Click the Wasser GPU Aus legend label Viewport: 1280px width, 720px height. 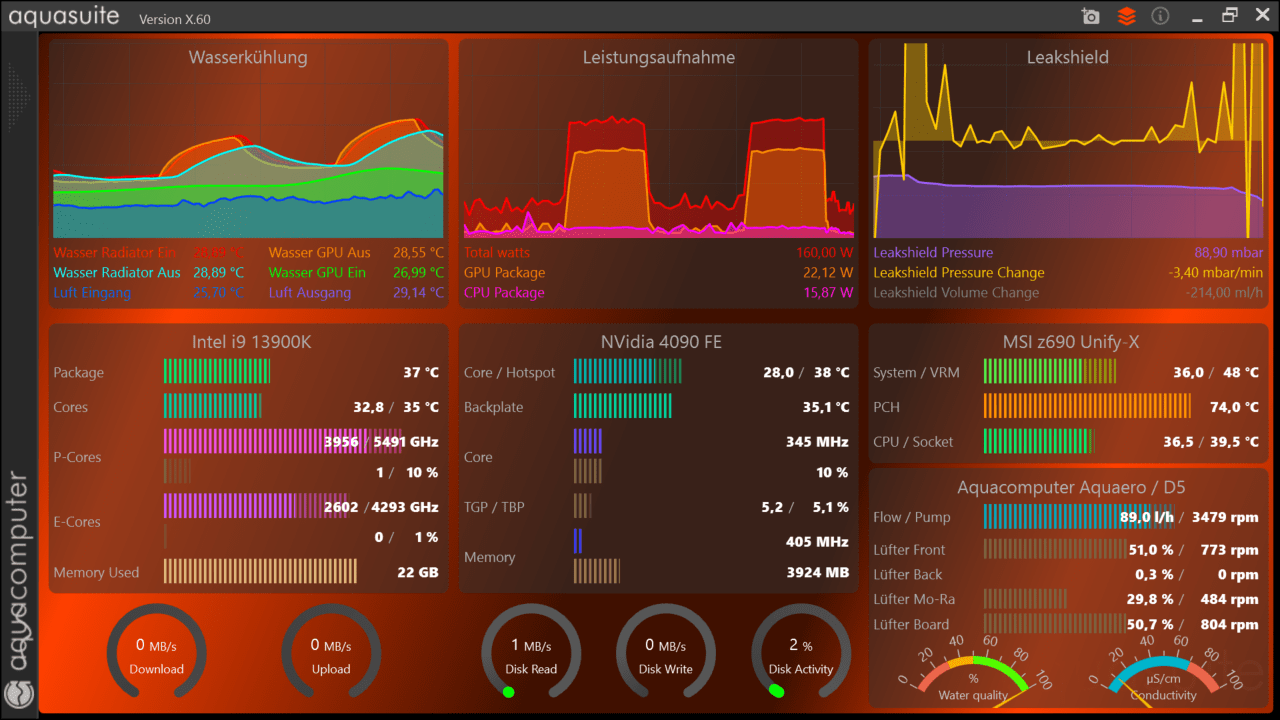[319, 253]
